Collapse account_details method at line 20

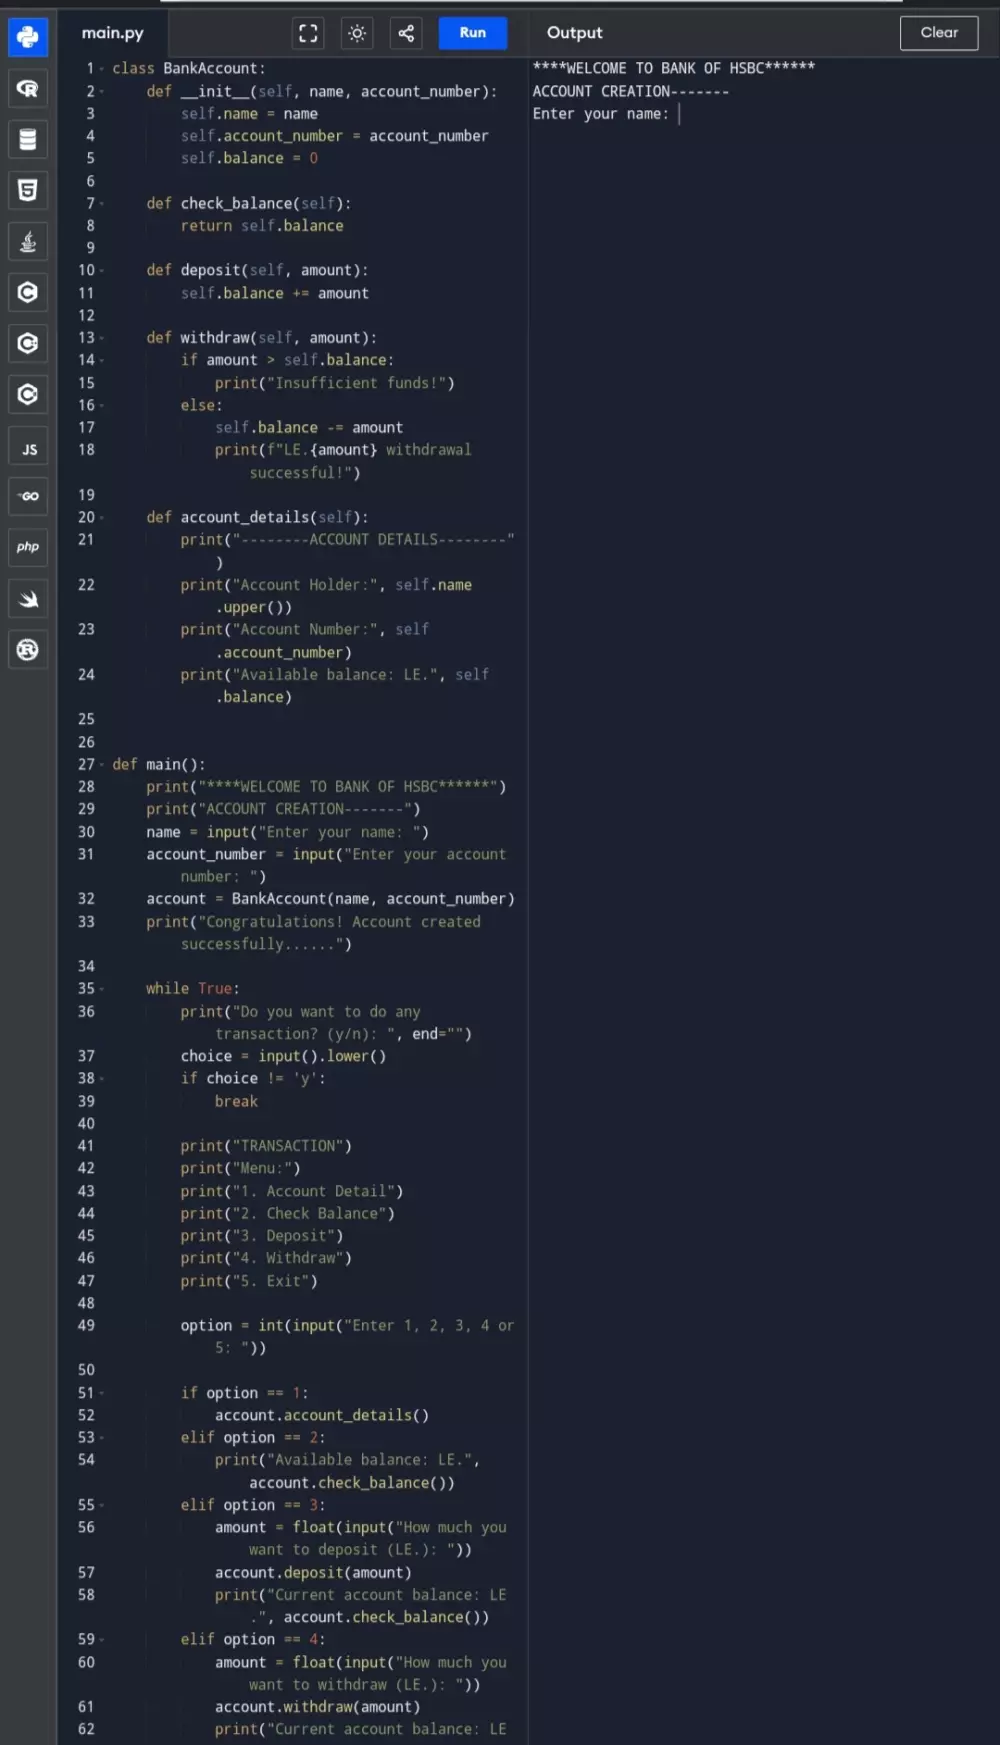pyautogui.click(x=102, y=517)
